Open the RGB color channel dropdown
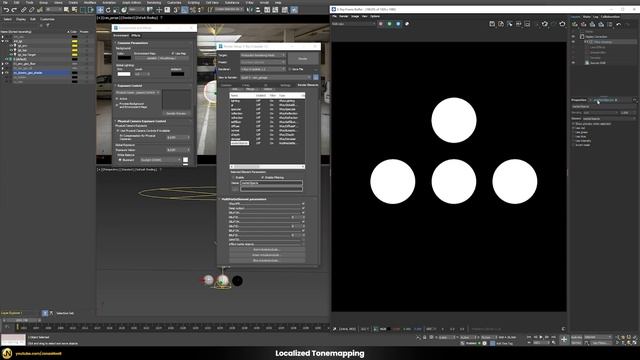This screenshot has height=360, width=640. (x=354, y=24)
